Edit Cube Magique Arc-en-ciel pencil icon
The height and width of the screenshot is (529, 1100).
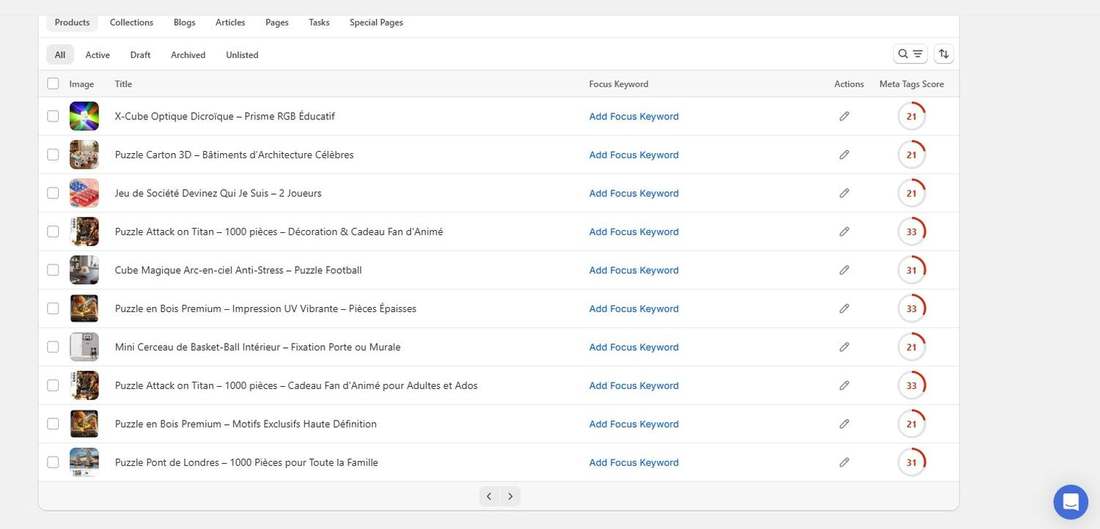[x=844, y=270]
